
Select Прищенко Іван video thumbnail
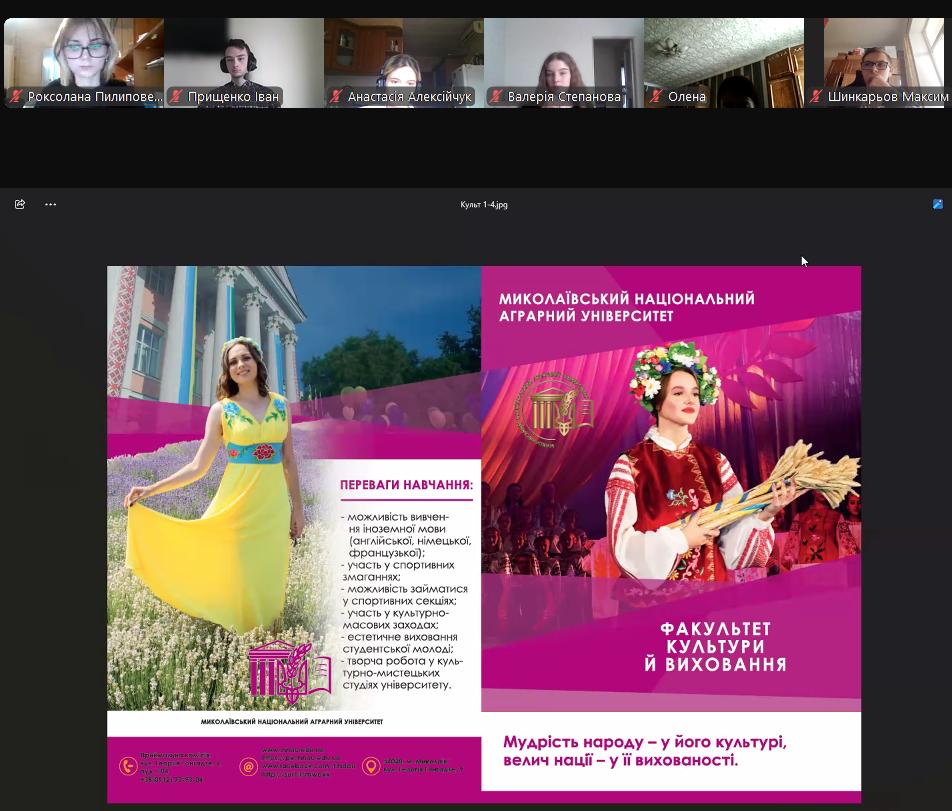[243, 55]
